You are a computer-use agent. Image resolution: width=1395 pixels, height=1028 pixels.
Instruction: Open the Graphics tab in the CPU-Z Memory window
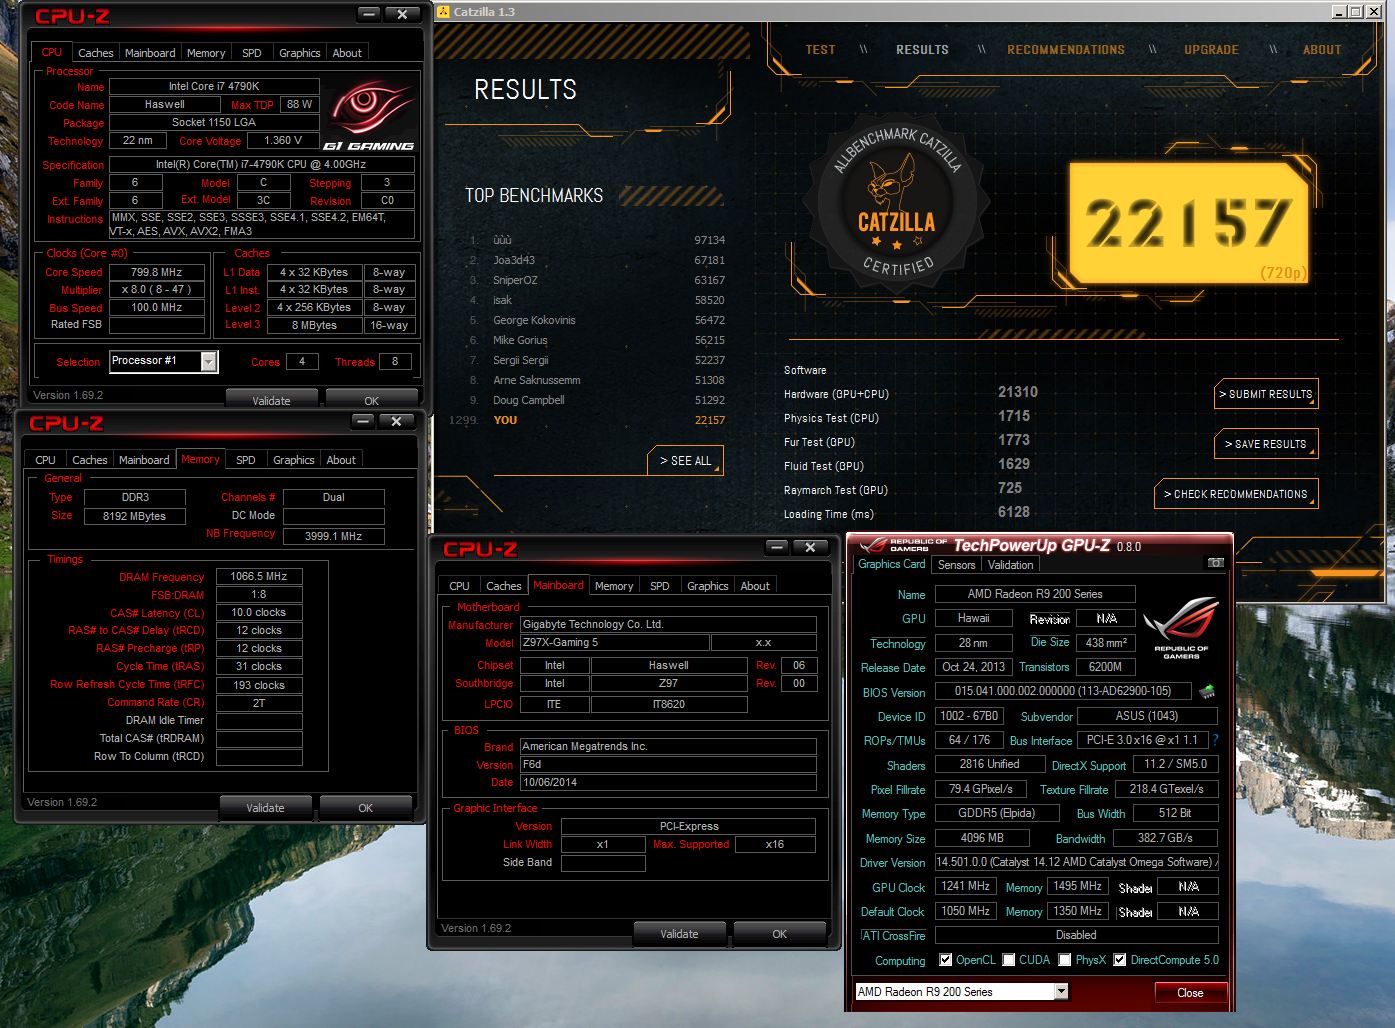coord(294,460)
